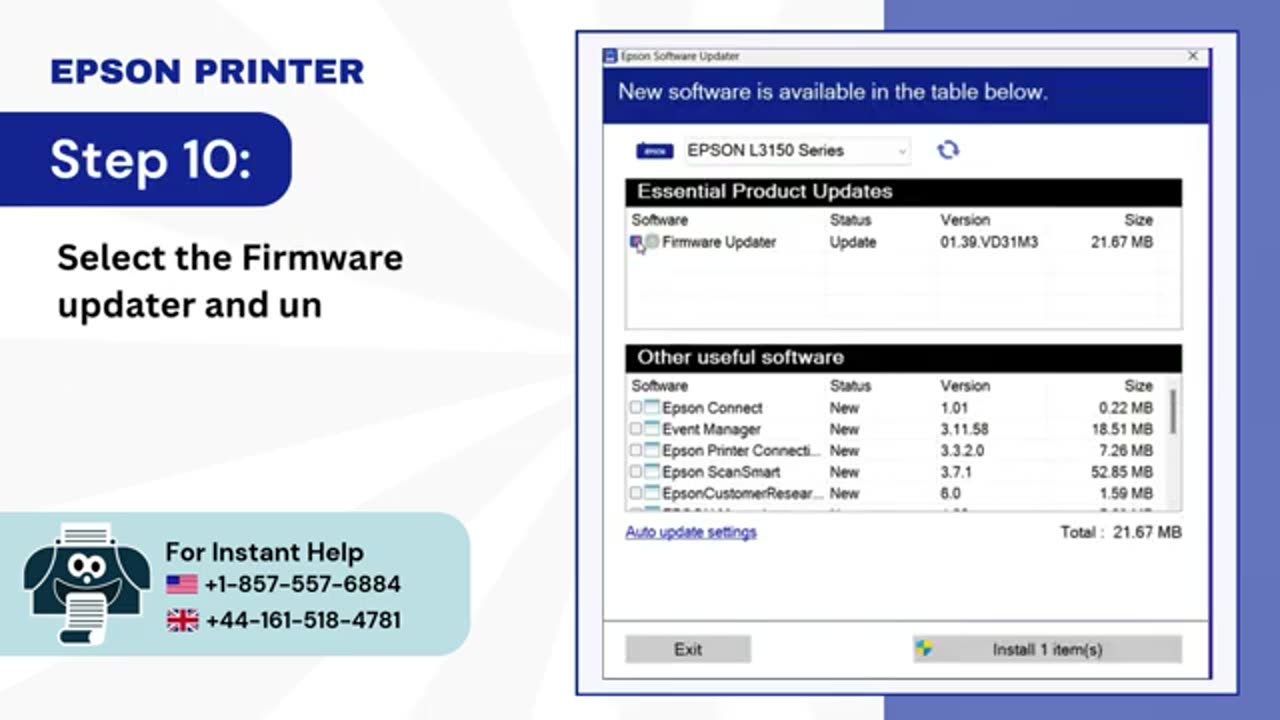Viewport: 1280px width, 720px height.
Task: Click Install 1 item(s) button
Action: tap(1047, 649)
